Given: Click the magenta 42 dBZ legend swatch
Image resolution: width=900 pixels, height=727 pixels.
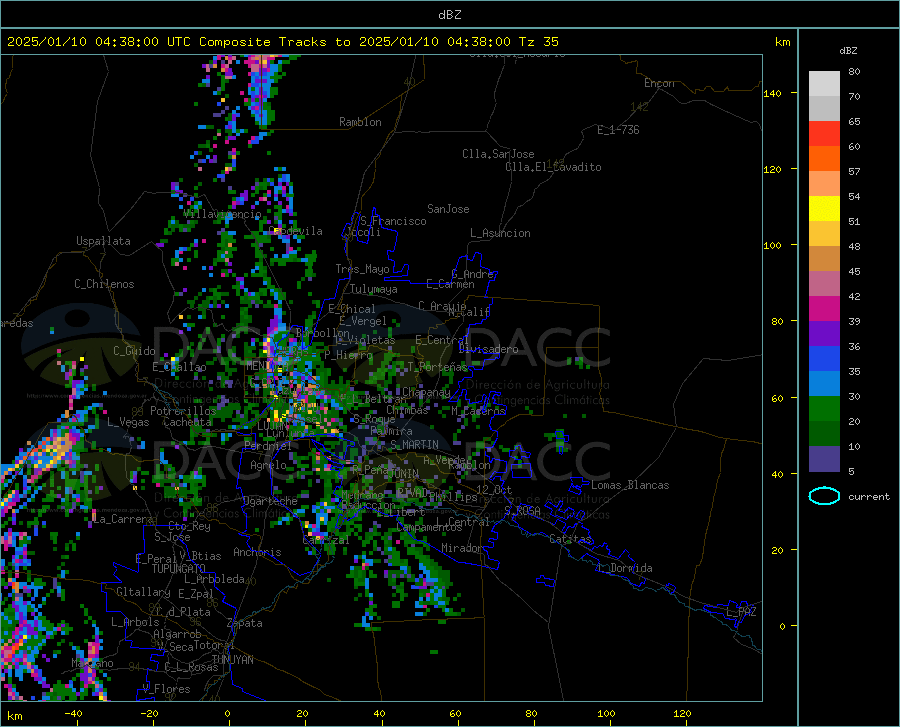Looking at the screenshot, I should [824, 308].
